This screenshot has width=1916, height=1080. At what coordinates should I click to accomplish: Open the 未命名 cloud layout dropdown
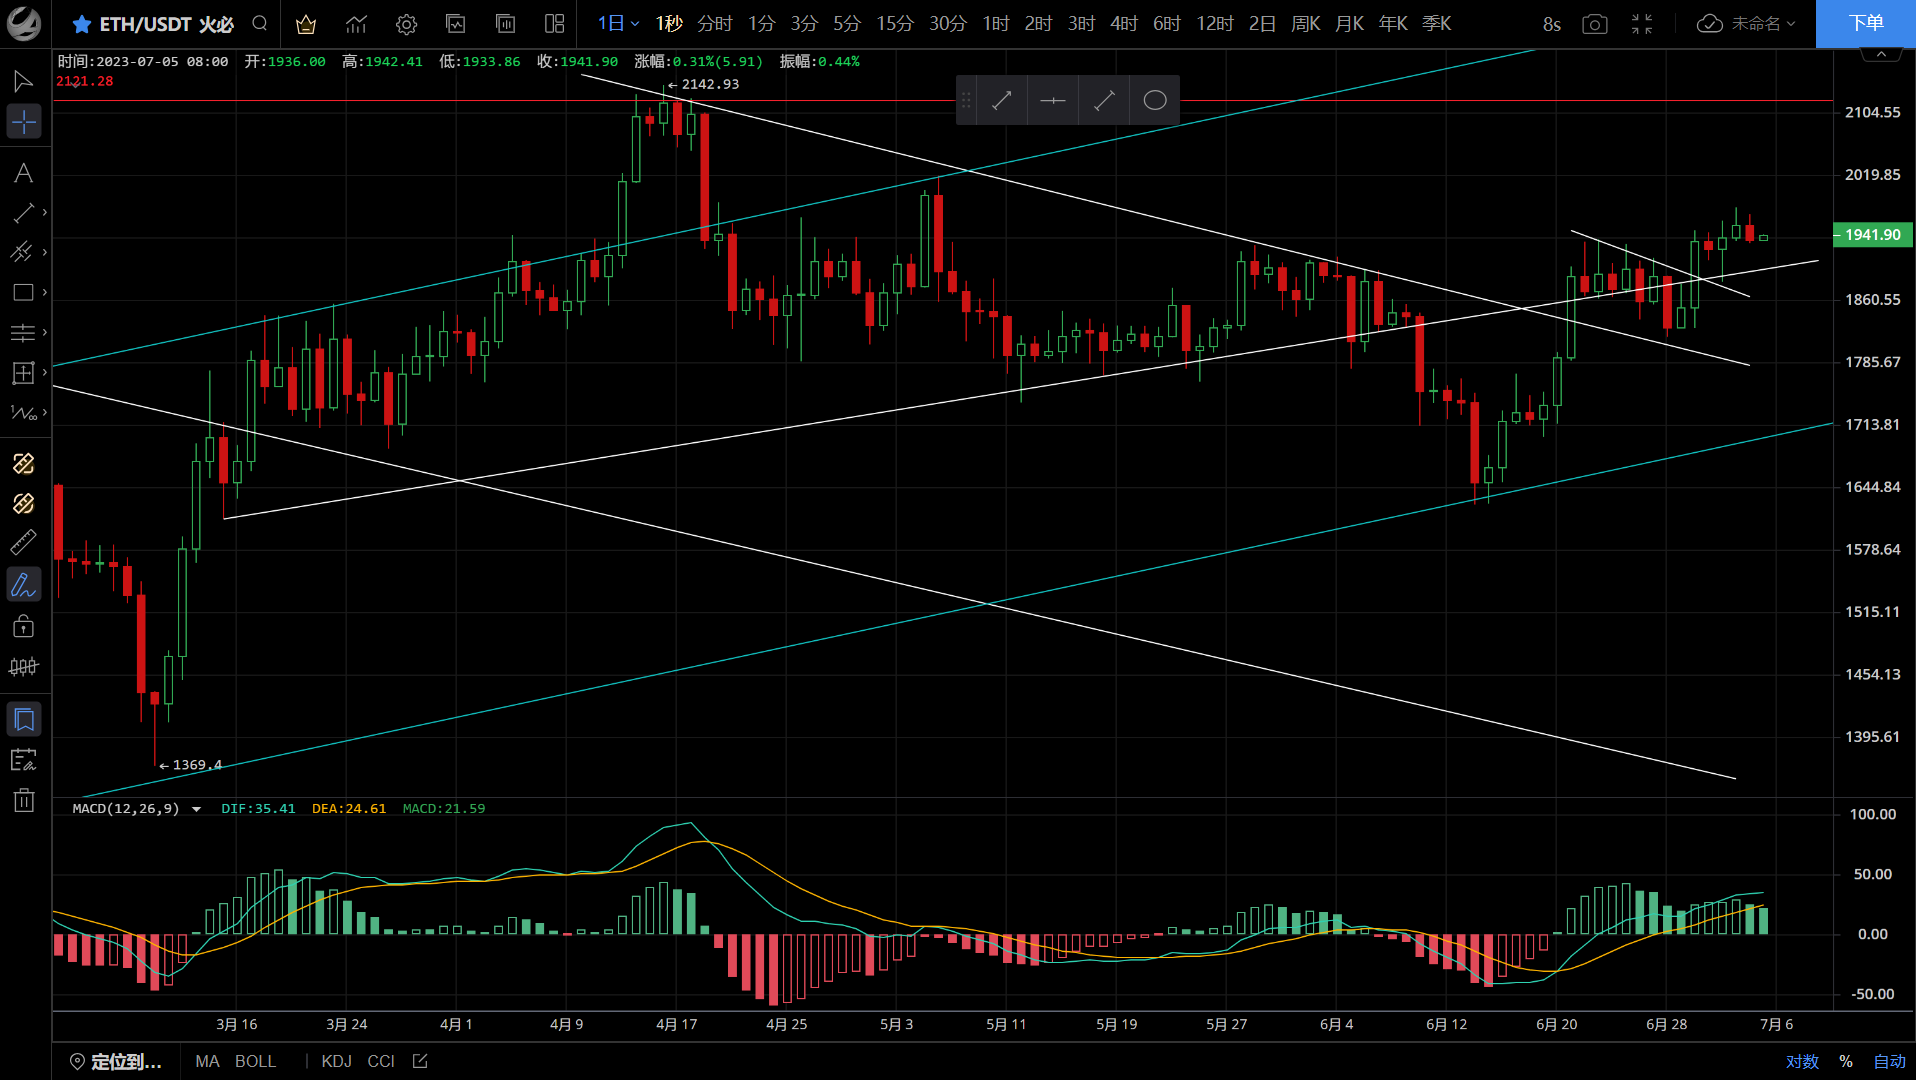point(1747,24)
